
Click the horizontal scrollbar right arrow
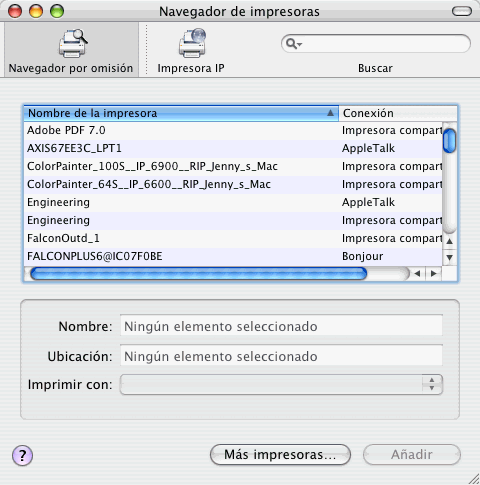[434, 274]
